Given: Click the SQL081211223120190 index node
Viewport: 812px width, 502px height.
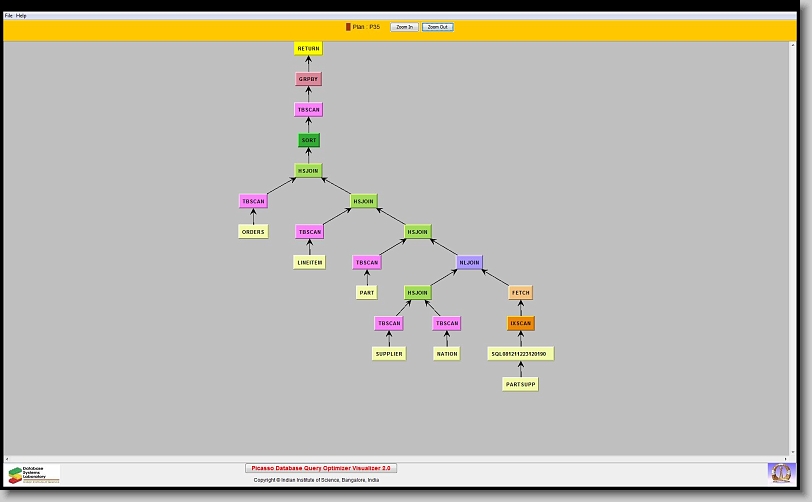Looking at the screenshot, I should pyautogui.click(x=520, y=354).
